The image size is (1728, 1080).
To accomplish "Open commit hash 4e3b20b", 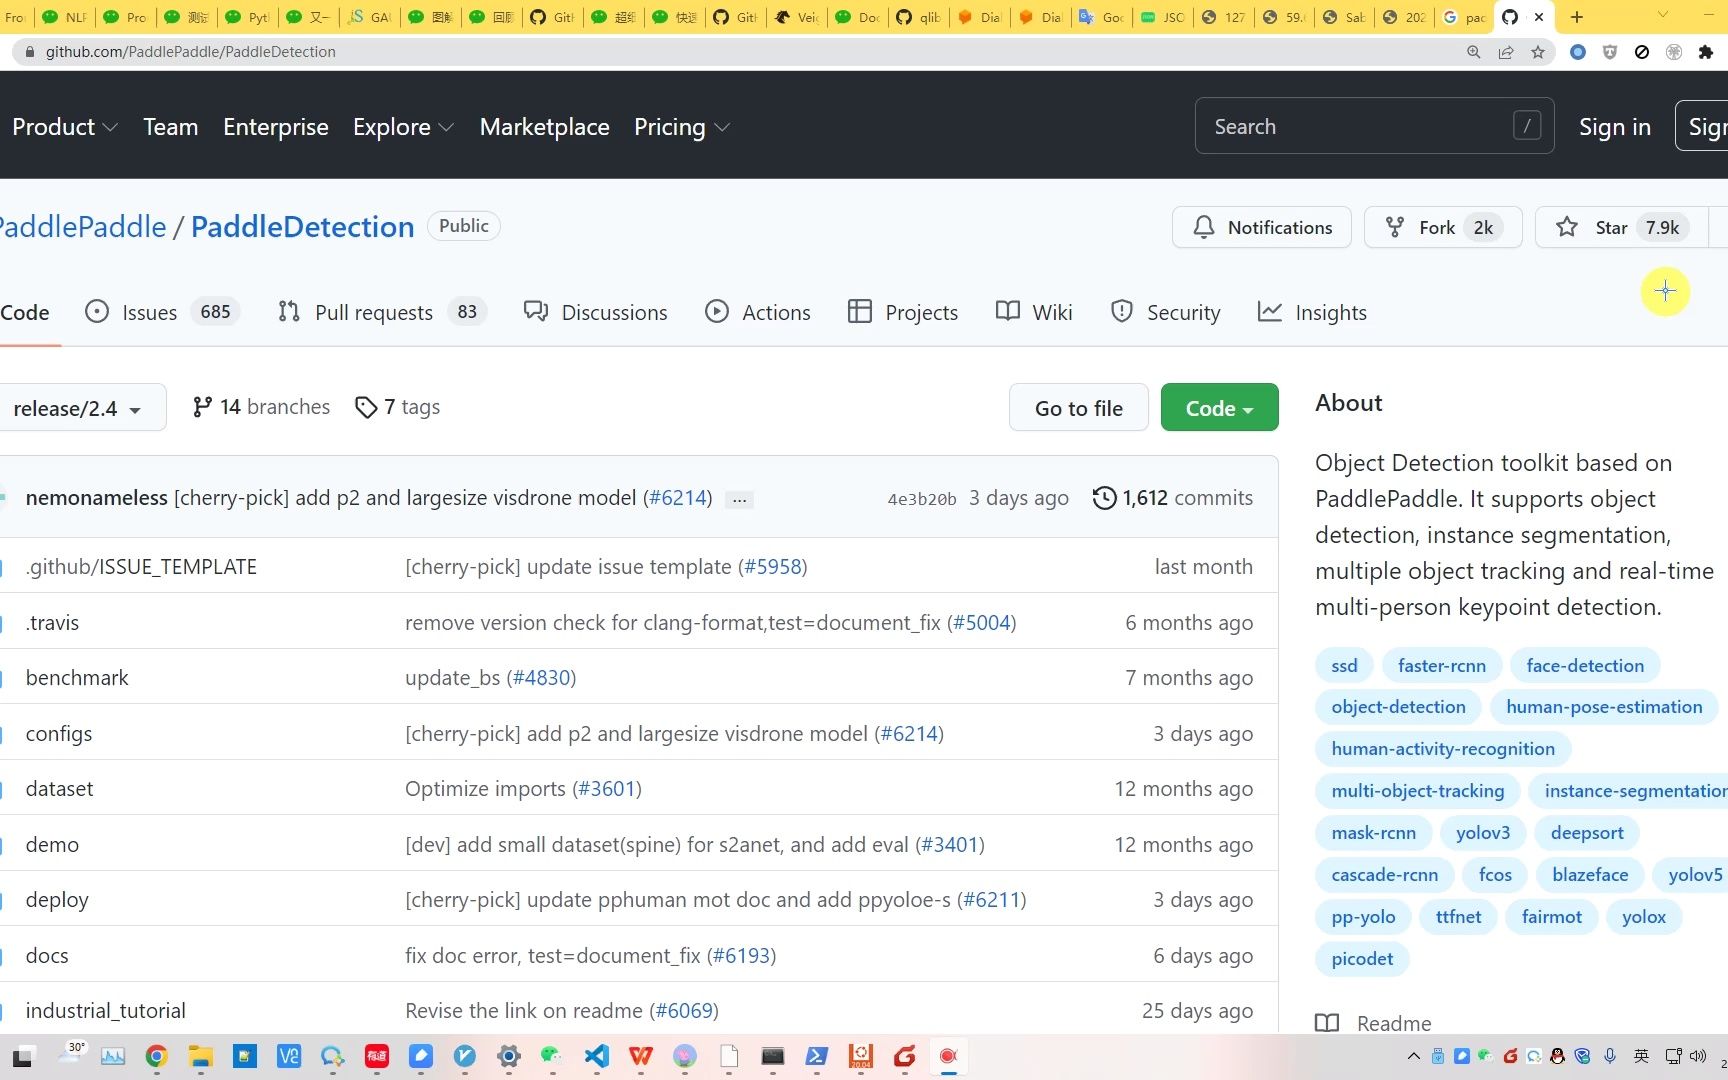I will (922, 499).
